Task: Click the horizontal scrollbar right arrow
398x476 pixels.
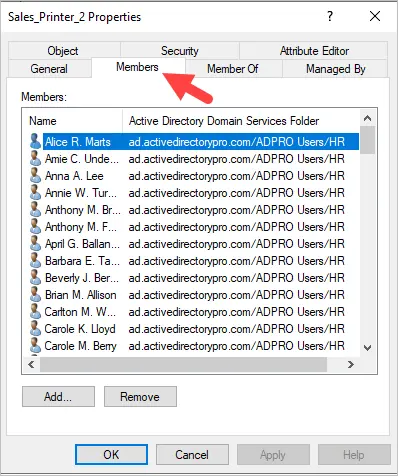Action: [x=351, y=364]
